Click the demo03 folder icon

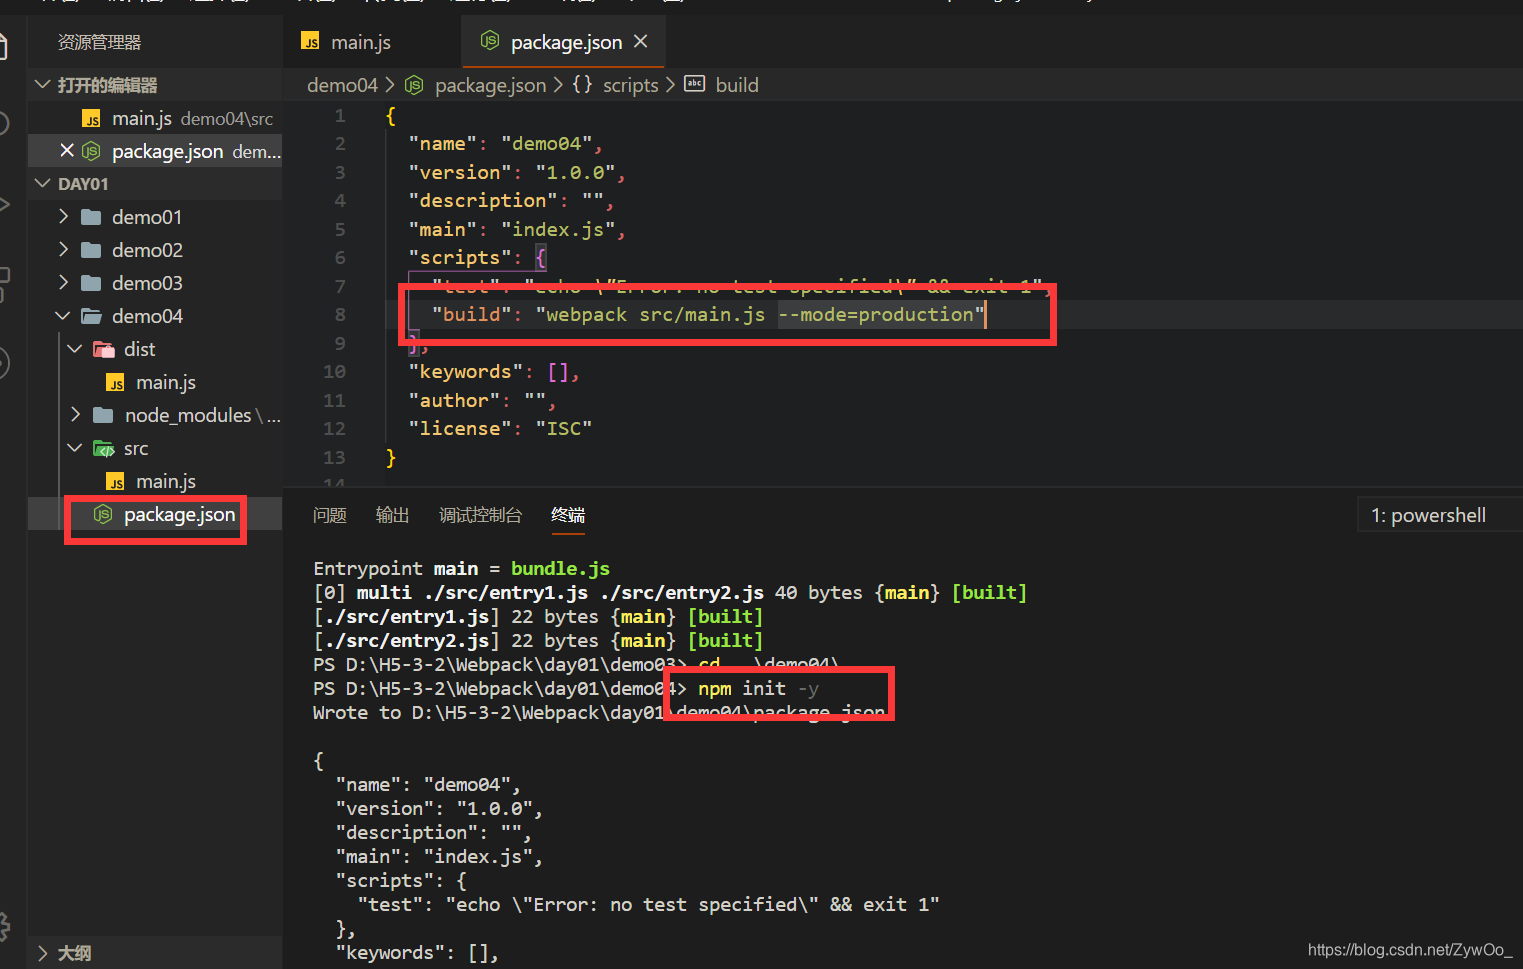click(x=91, y=283)
